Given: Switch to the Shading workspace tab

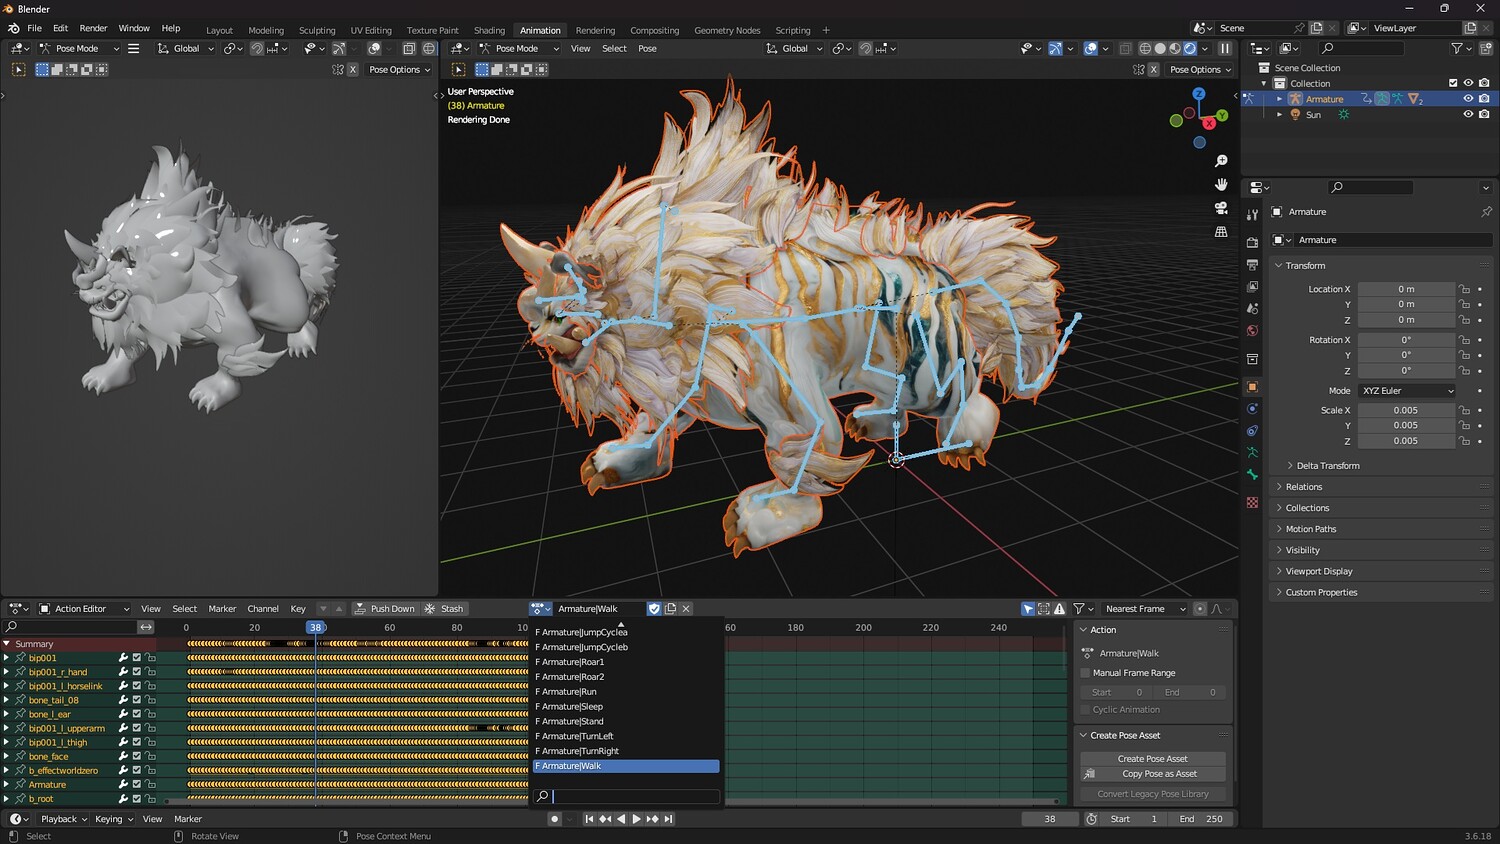Looking at the screenshot, I should [x=489, y=30].
